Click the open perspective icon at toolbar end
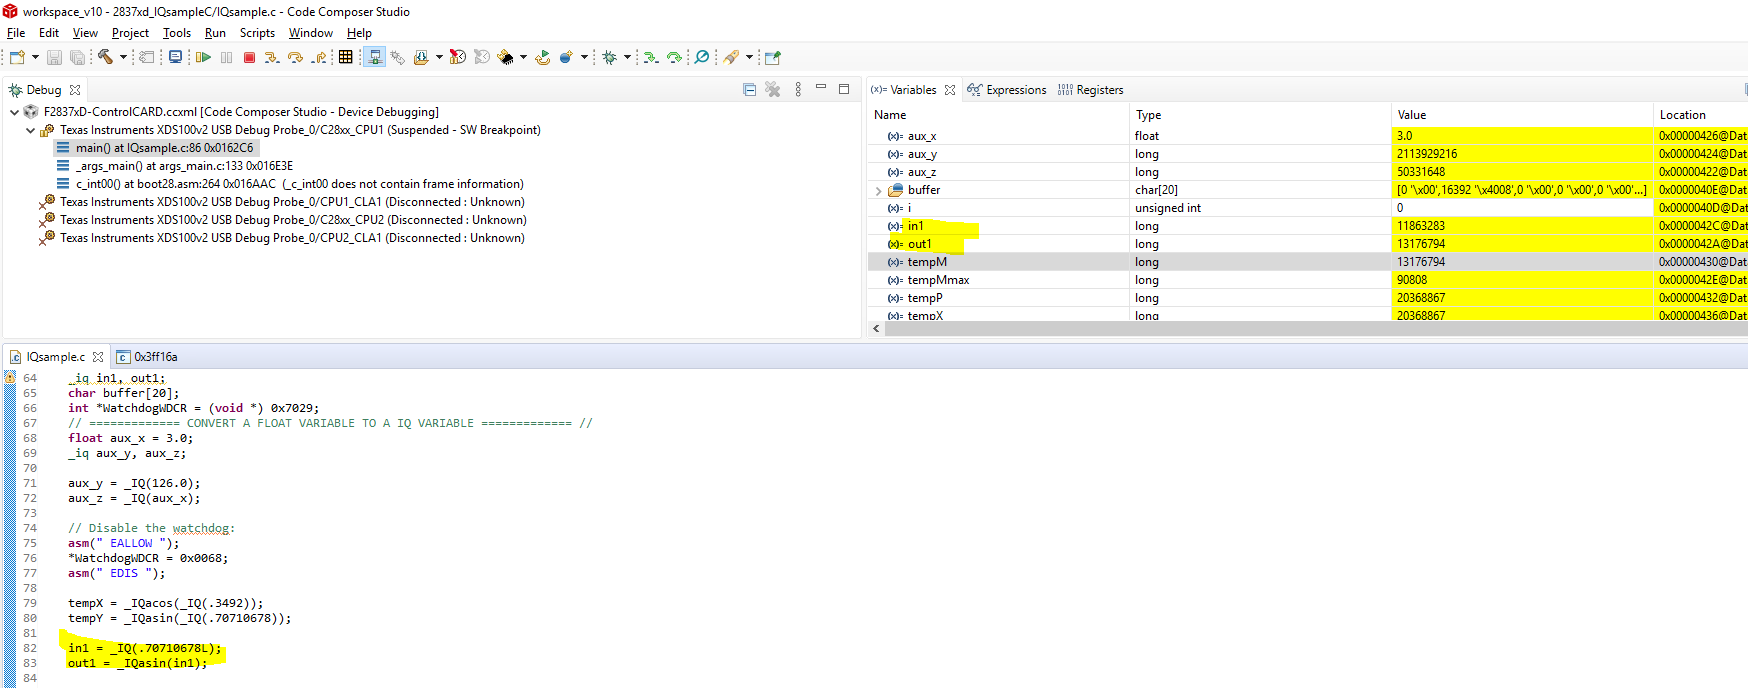Screen dimensions: 1748x688 [772, 57]
